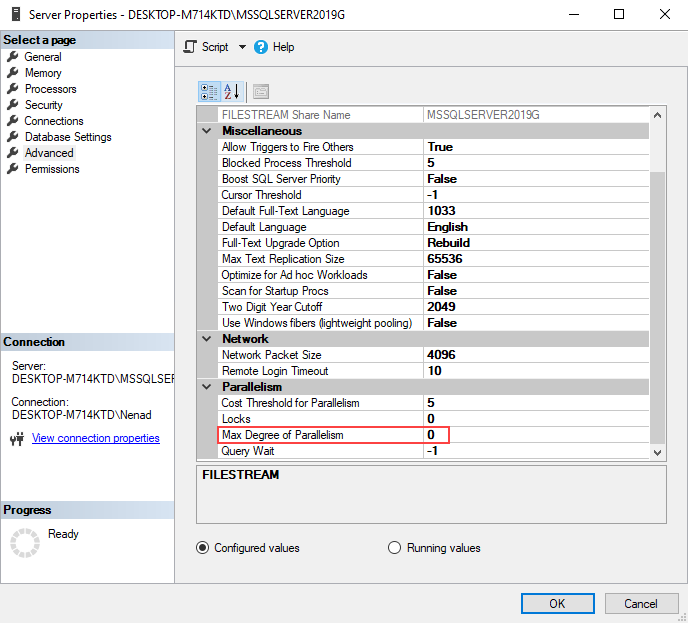Click the wrench icon beside Memory
The width and height of the screenshot is (688, 623).
pos(13,72)
